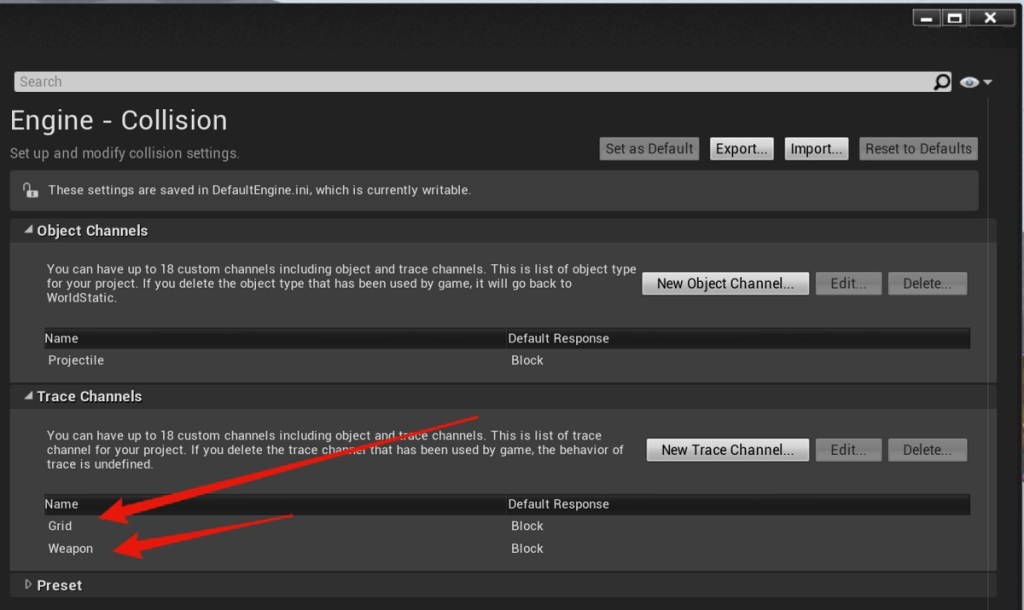Open the eye icon view options dropdown
The height and width of the screenshot is (610, 1024).
click(975, 82)
